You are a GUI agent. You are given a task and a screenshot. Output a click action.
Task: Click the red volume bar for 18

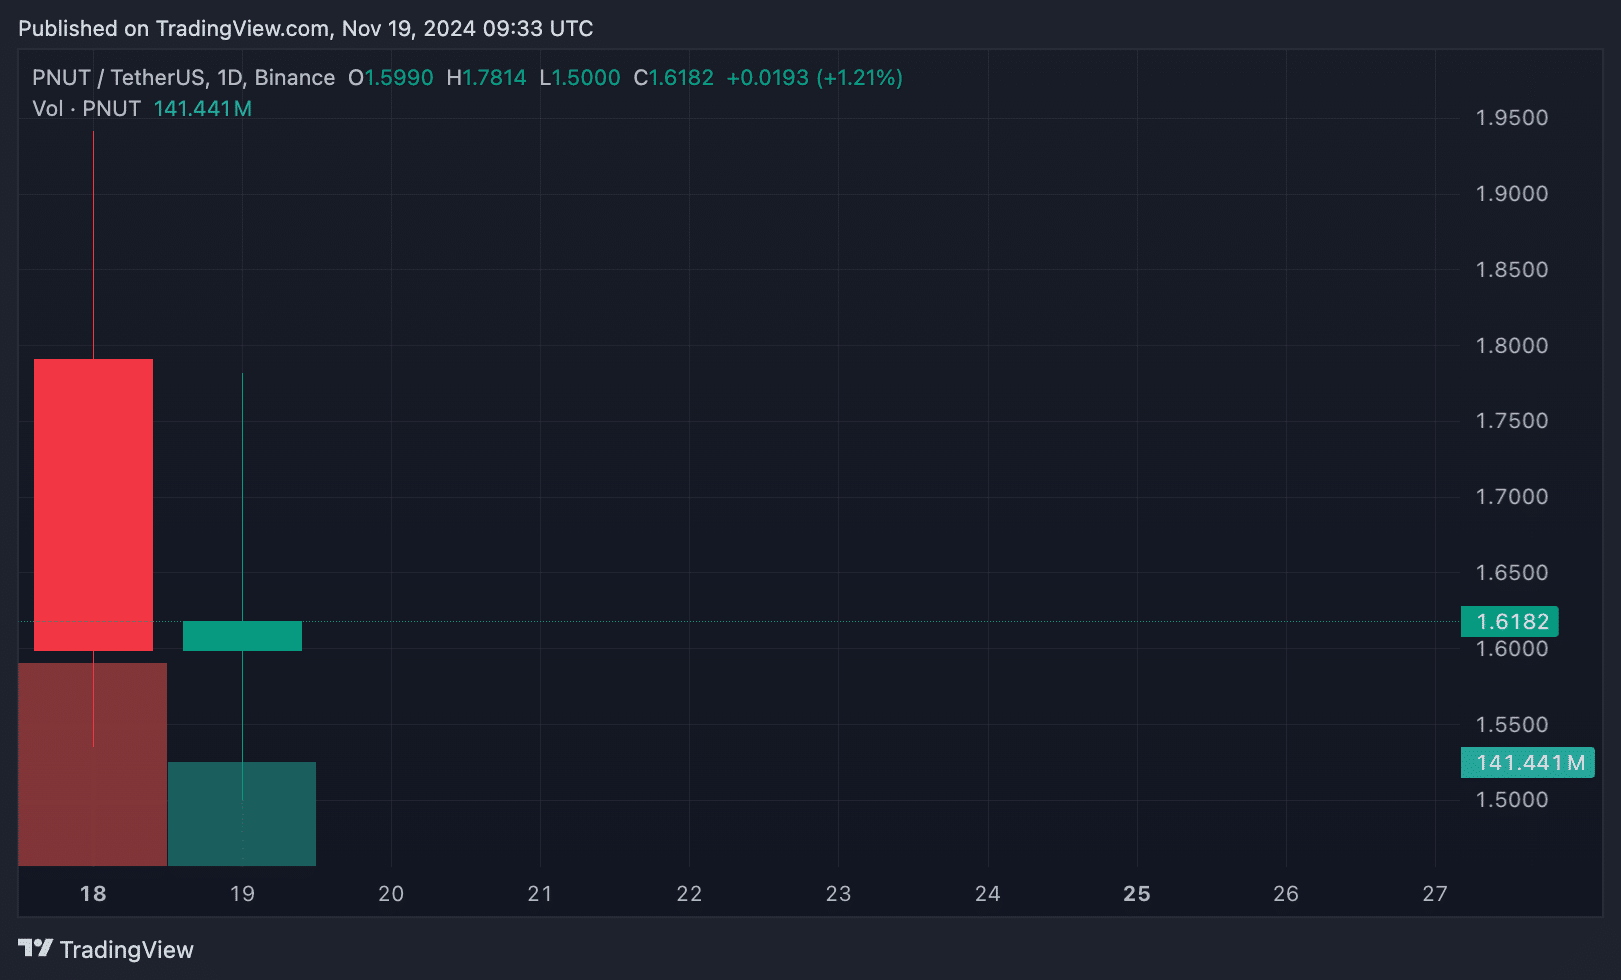click(x=92, y=764)
